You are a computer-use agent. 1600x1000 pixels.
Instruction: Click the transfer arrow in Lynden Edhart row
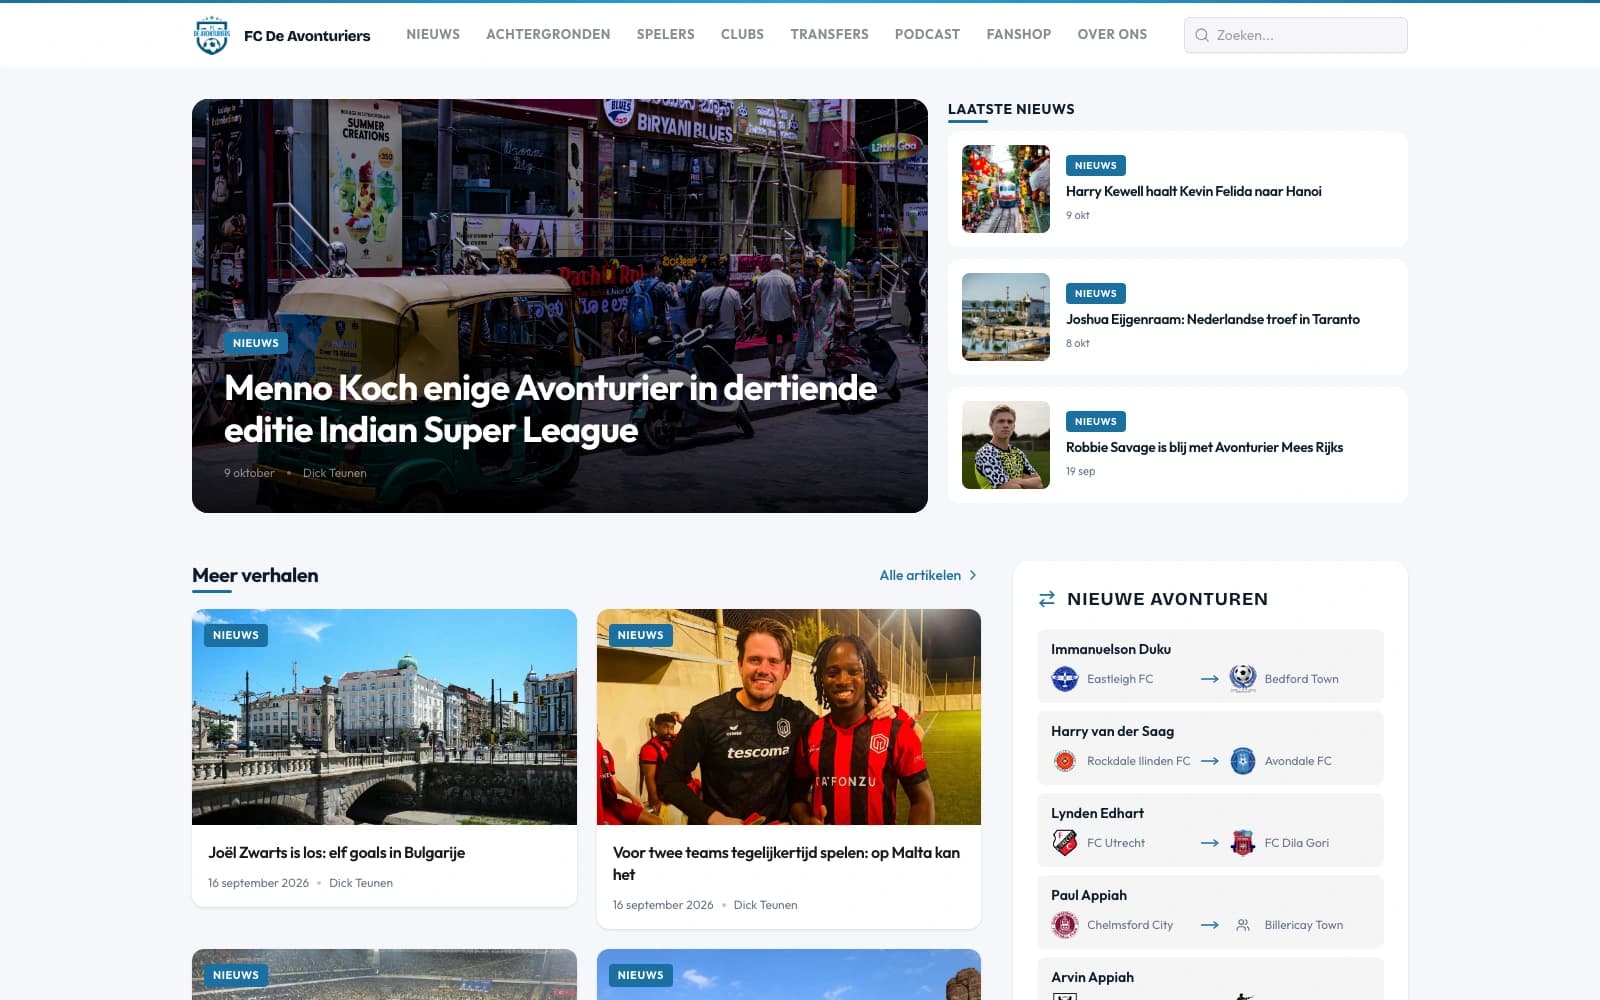tap(1210, 843)
